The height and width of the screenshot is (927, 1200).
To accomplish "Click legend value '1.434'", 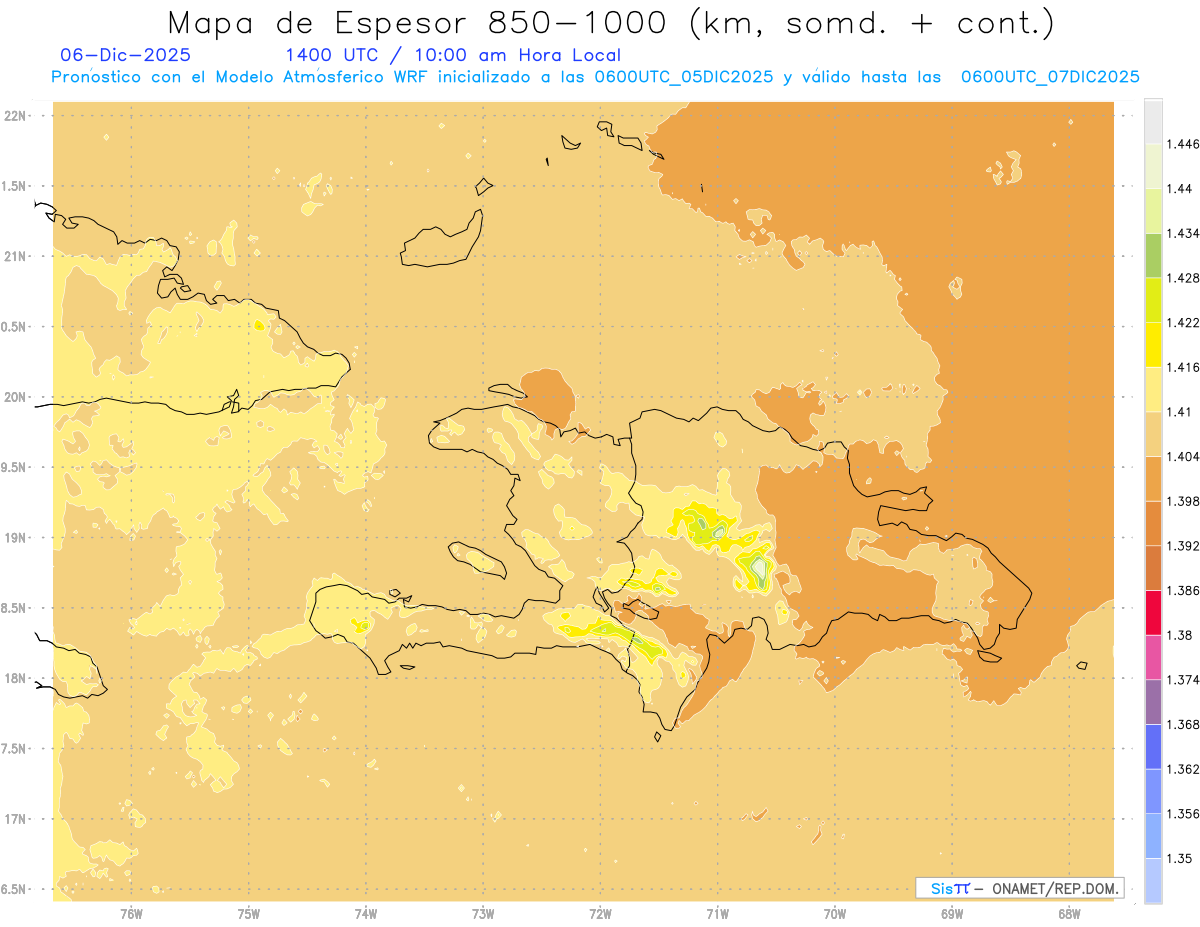I will tap(1185, 233).
